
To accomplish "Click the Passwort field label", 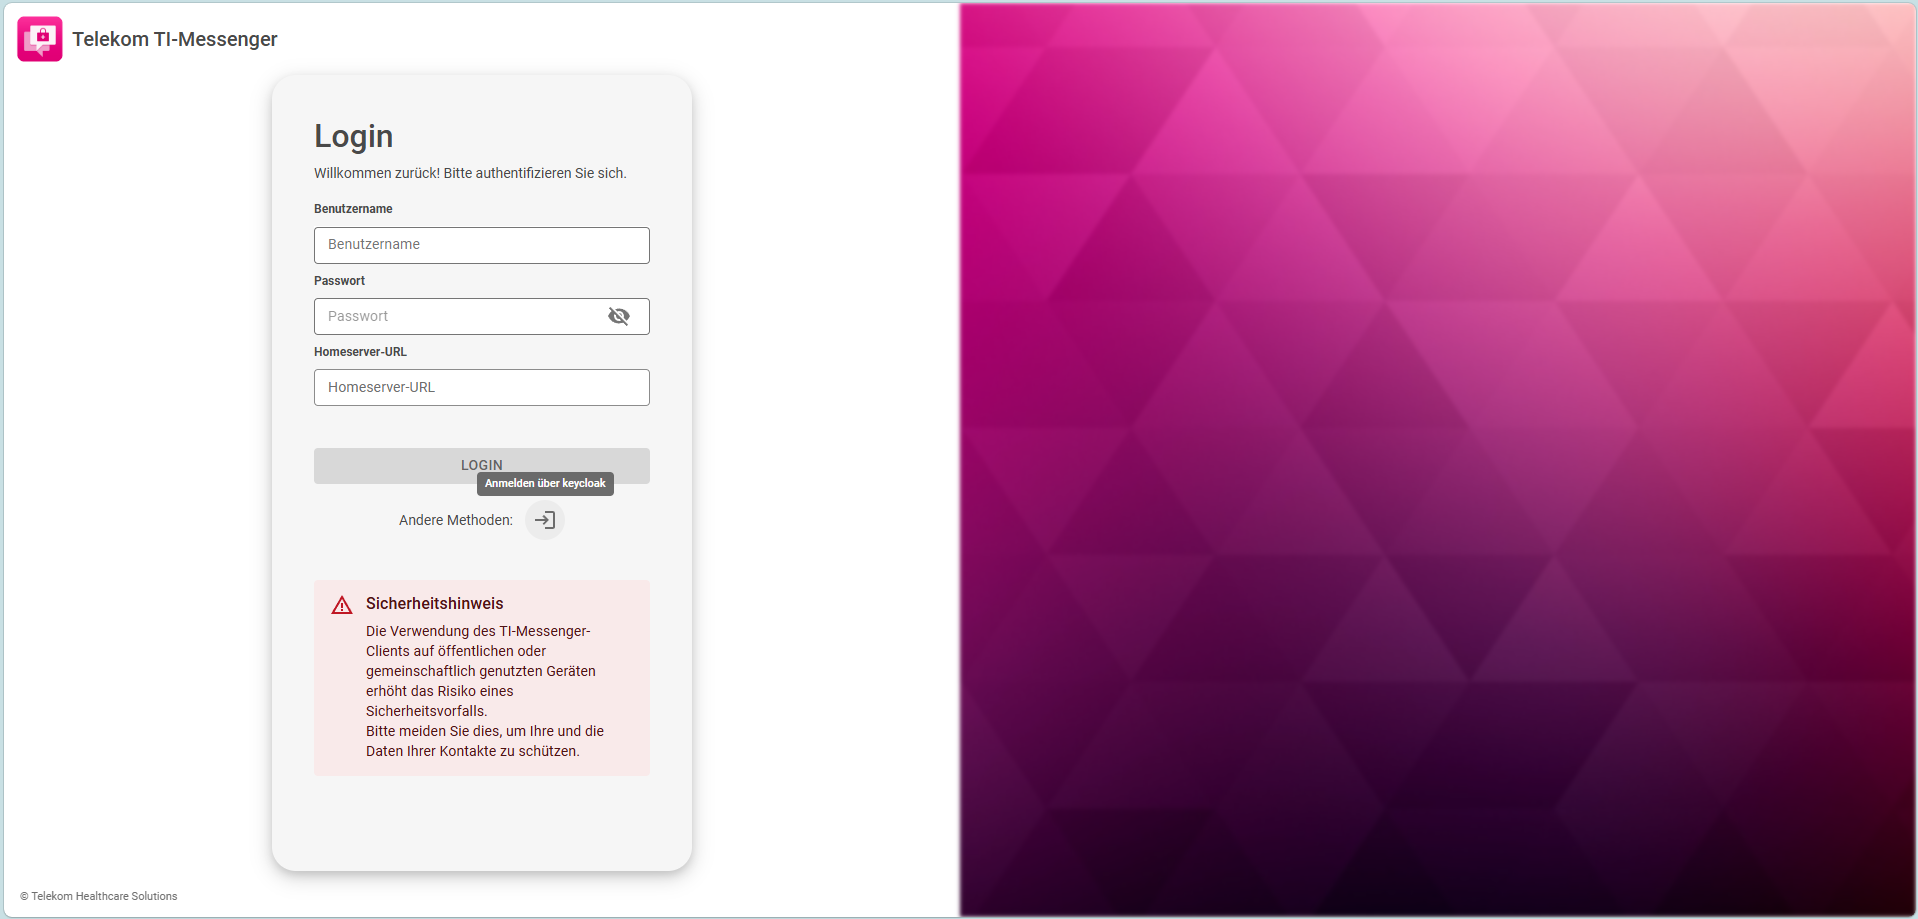I will pos(339,281).
